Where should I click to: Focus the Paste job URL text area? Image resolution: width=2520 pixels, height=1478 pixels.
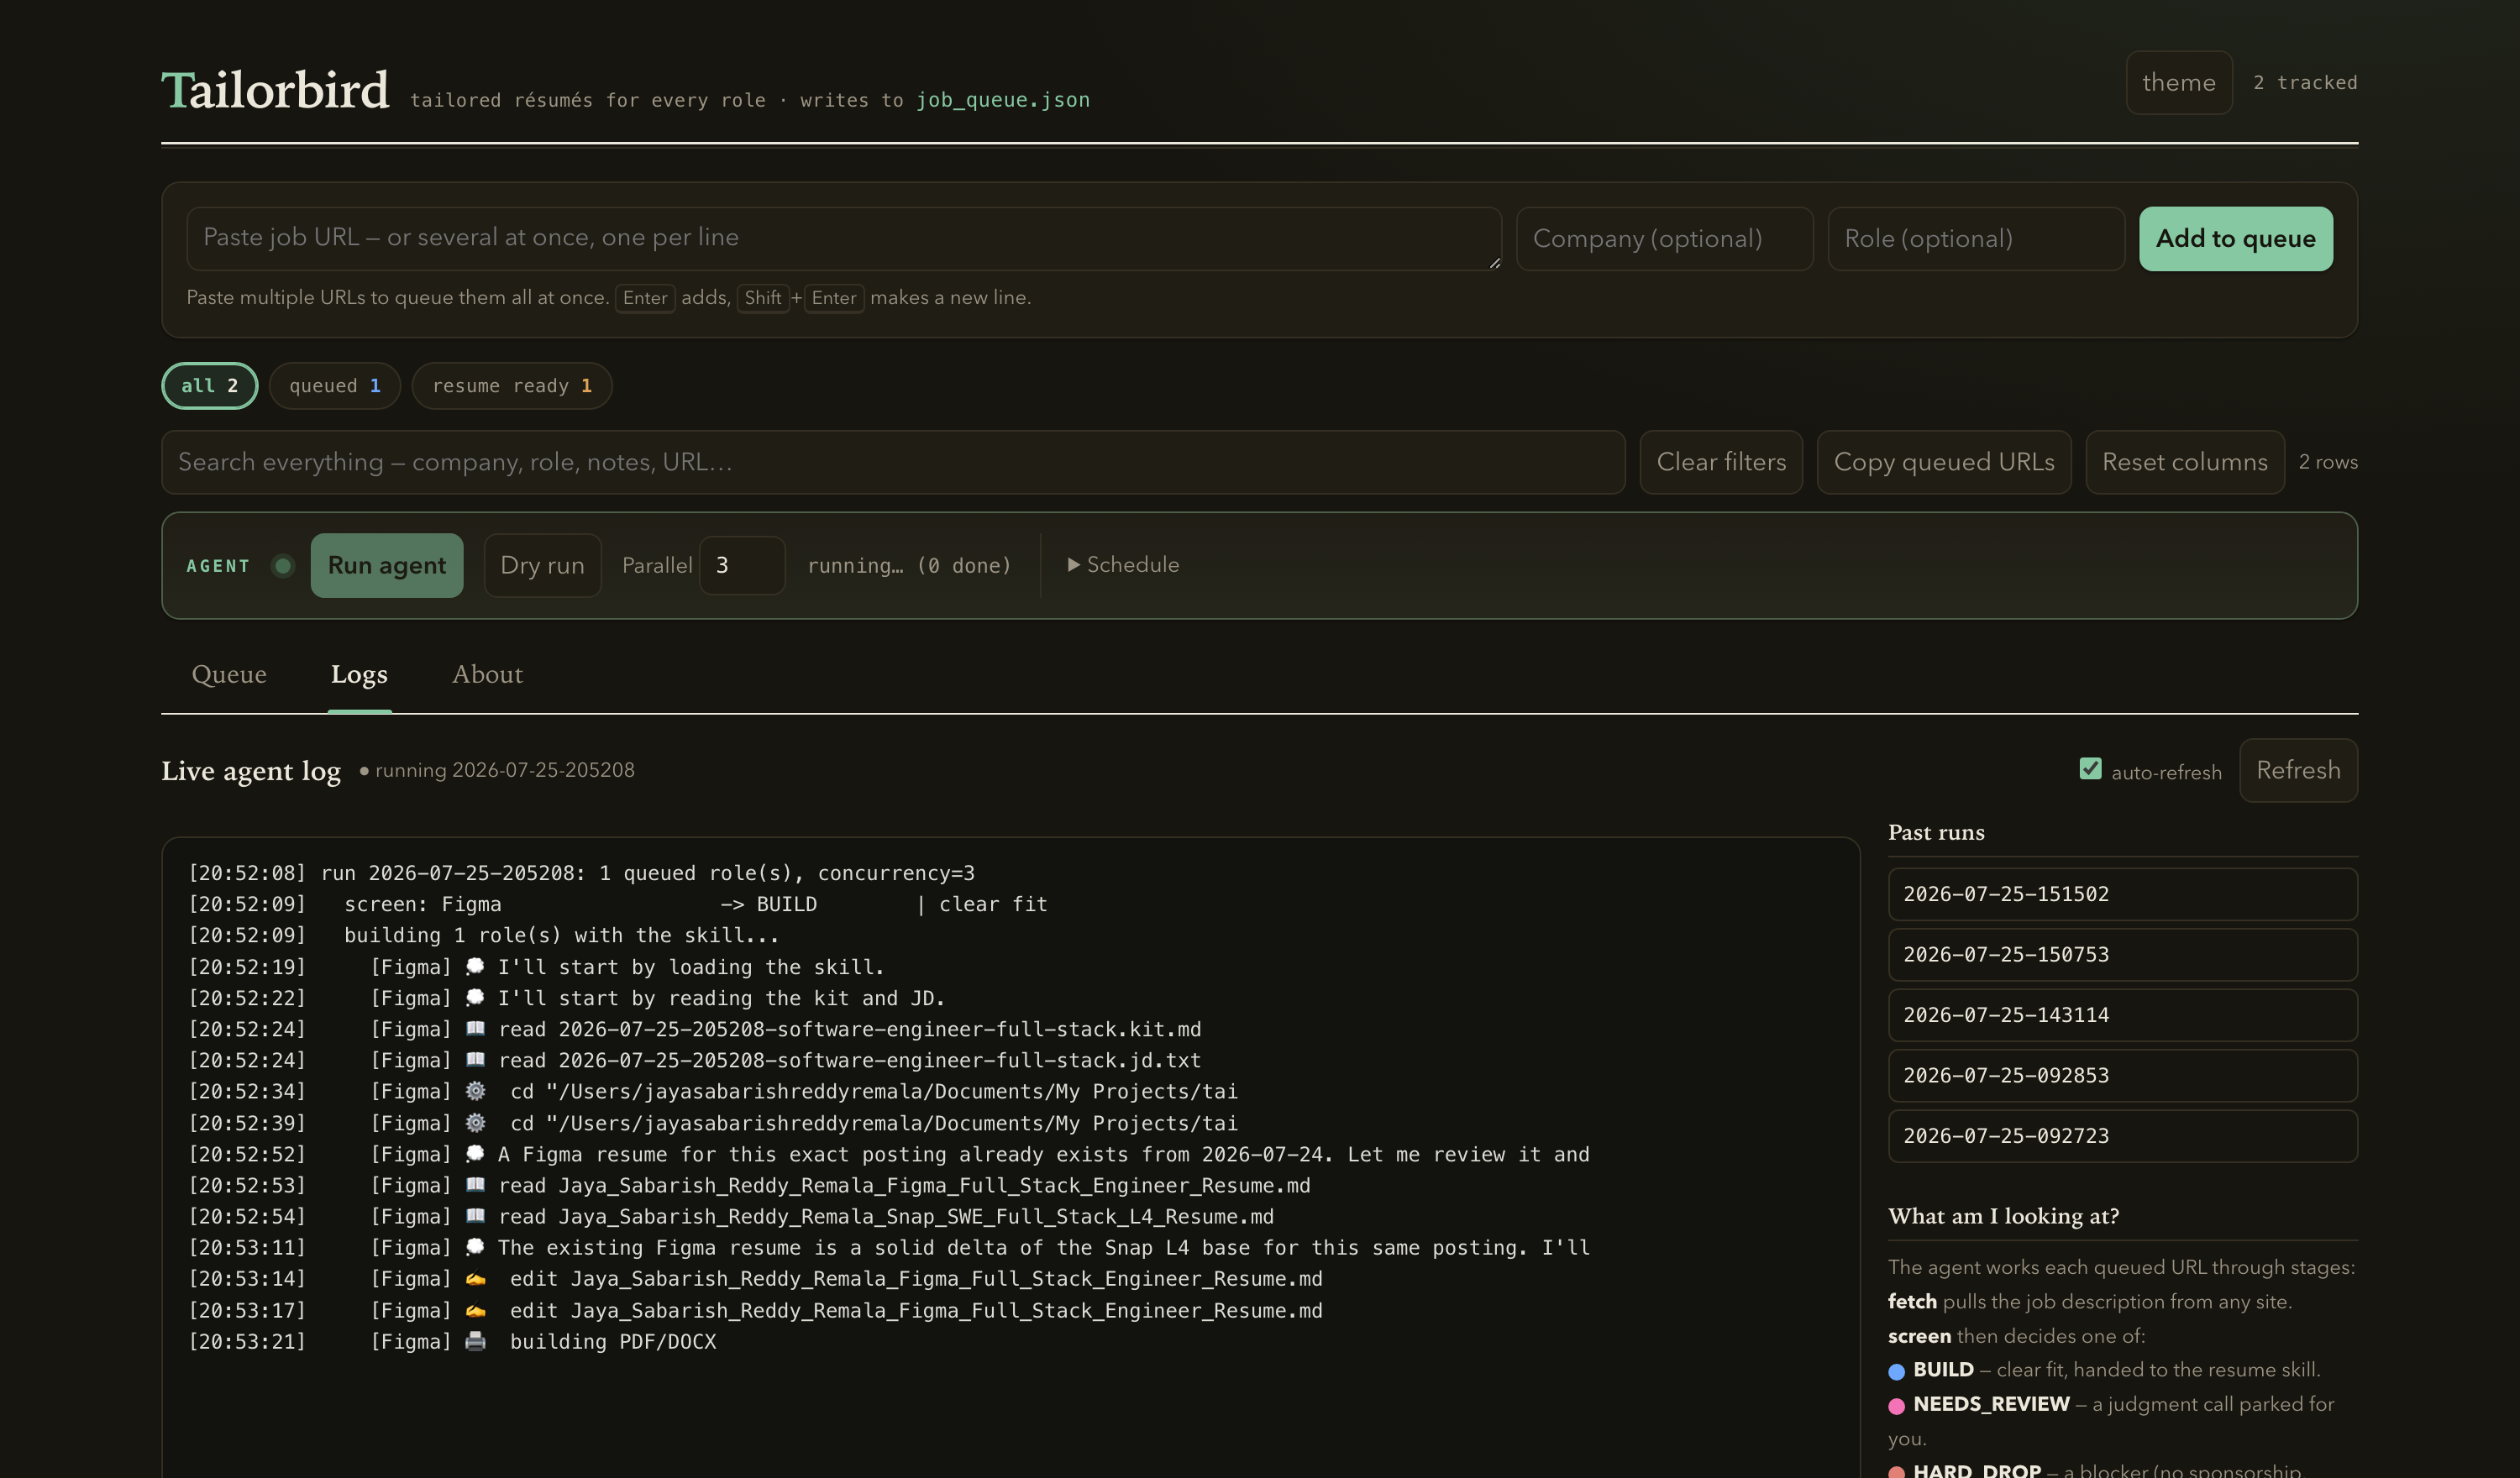pyautogui.click(x=843, y=238)
